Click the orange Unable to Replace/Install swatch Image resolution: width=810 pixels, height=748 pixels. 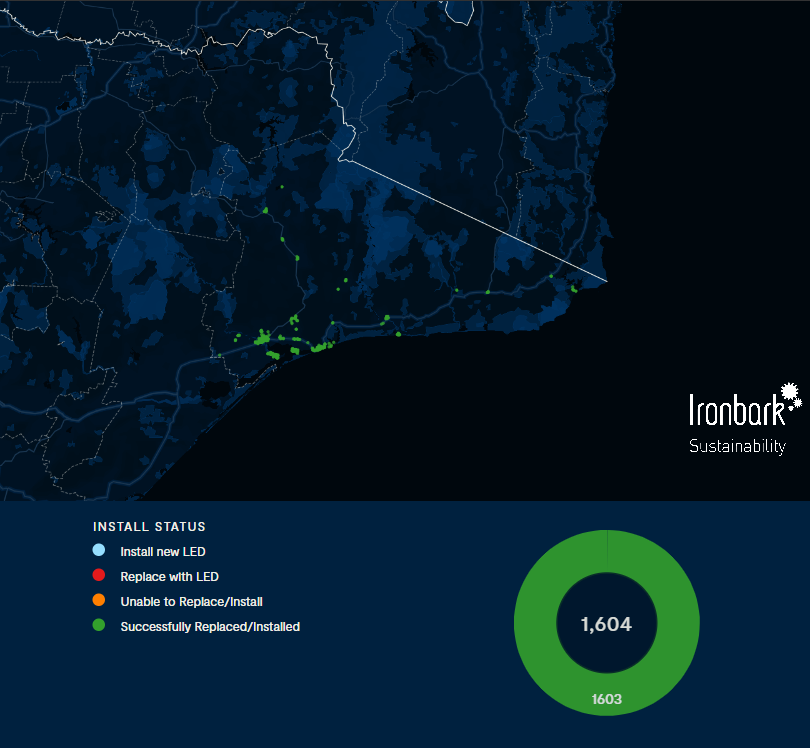point(99,600)
